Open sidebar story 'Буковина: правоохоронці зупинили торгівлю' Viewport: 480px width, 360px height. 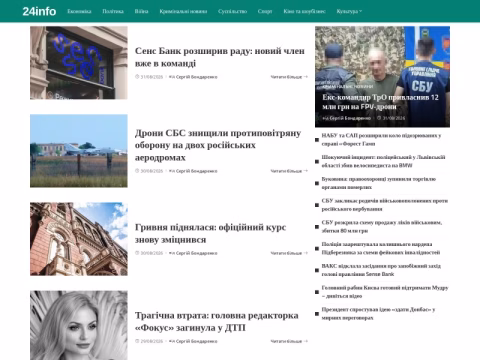379,183
